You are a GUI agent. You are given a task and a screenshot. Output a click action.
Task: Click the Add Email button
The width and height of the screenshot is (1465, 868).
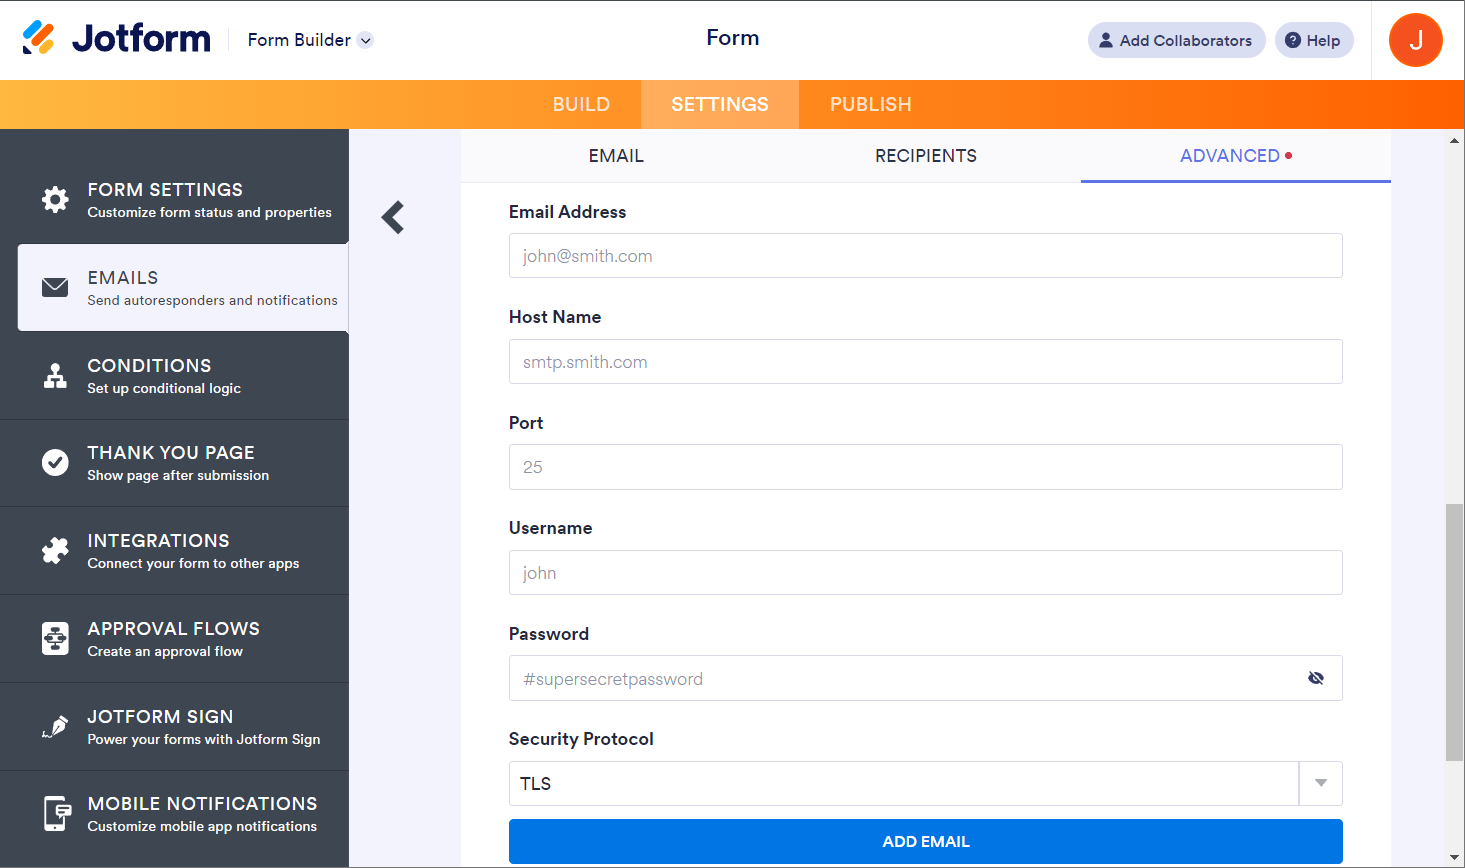tap(925, 841)
